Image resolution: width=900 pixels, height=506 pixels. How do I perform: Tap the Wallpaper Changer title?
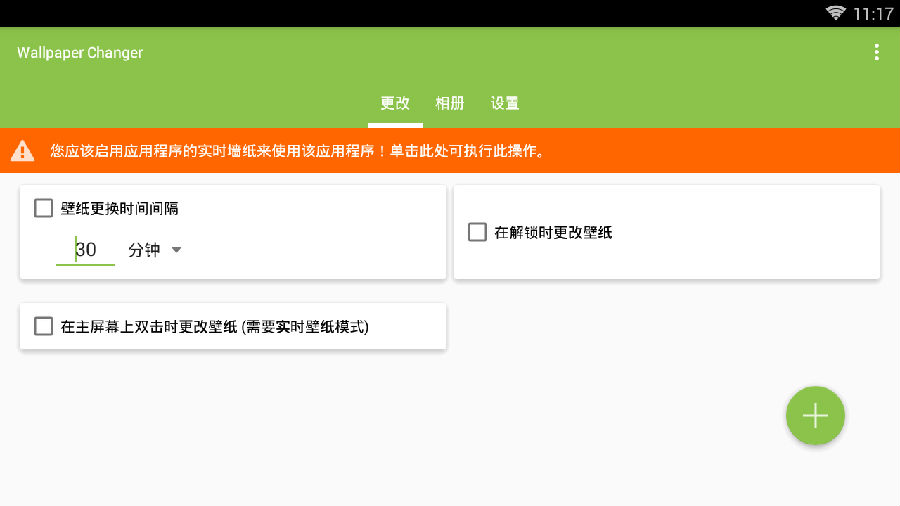[80, 53]
